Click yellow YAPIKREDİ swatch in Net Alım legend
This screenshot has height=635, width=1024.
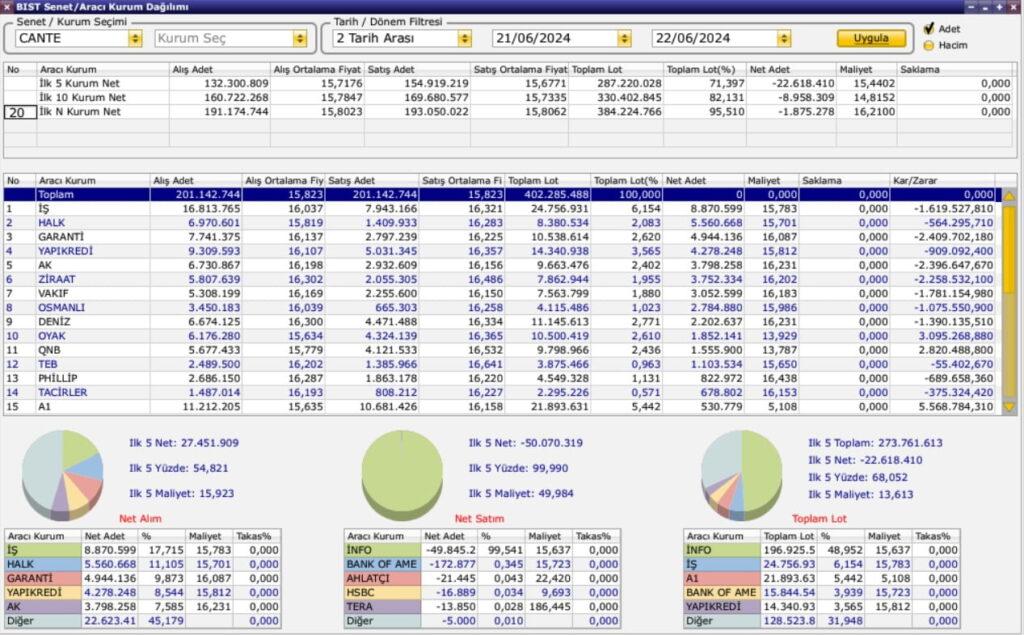43,593
